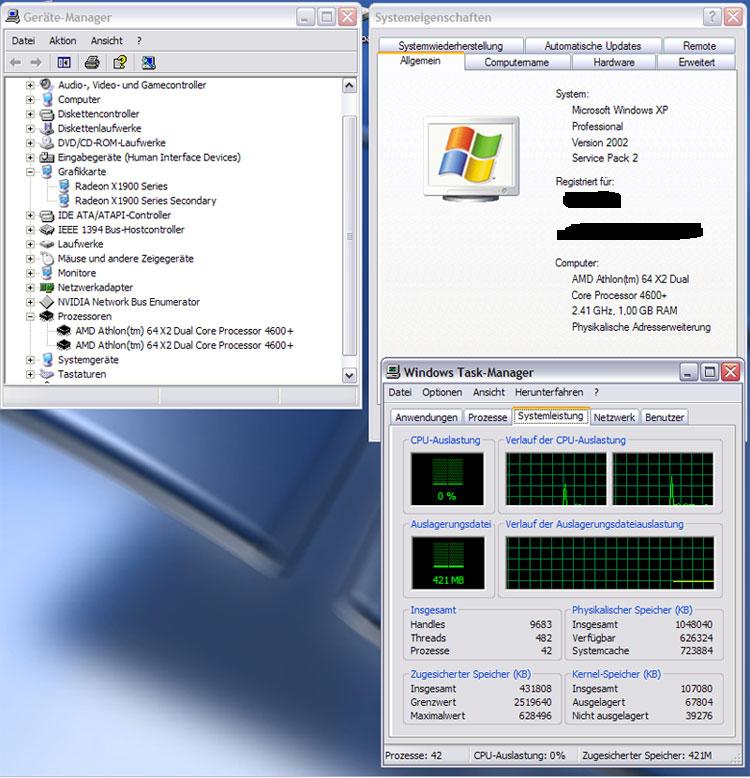Expand the Monitore node
This screenshot has height=778, width=750.
point(30,273)
